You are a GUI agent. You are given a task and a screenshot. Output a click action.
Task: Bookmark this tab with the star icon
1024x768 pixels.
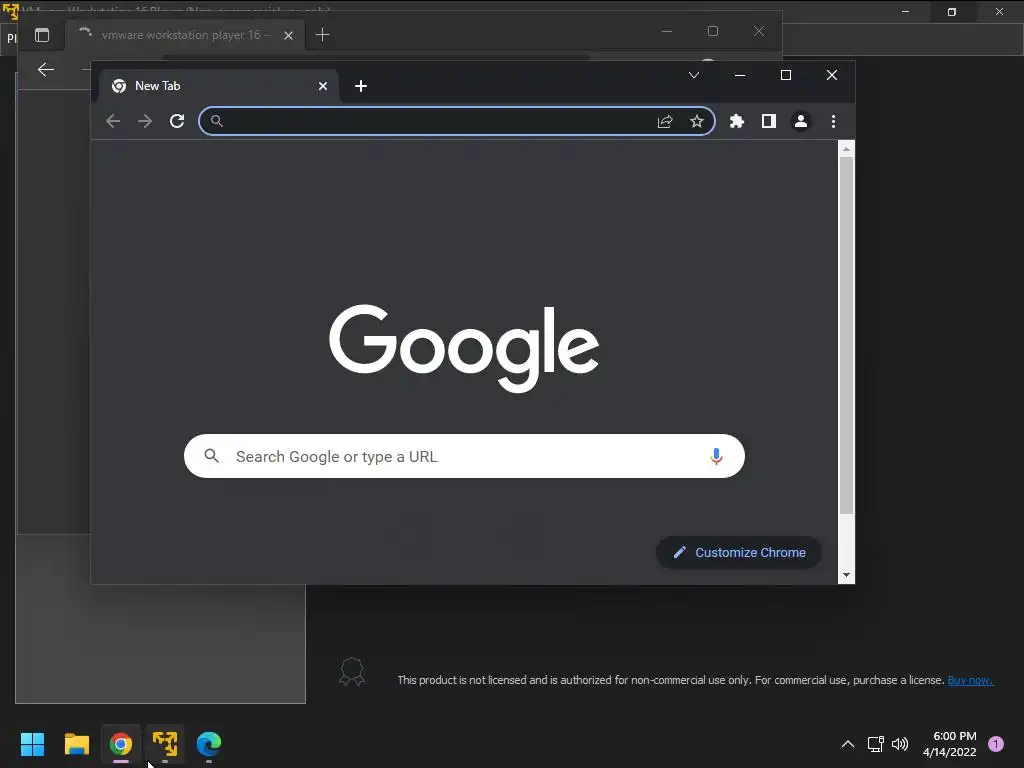tap(697, 121)
